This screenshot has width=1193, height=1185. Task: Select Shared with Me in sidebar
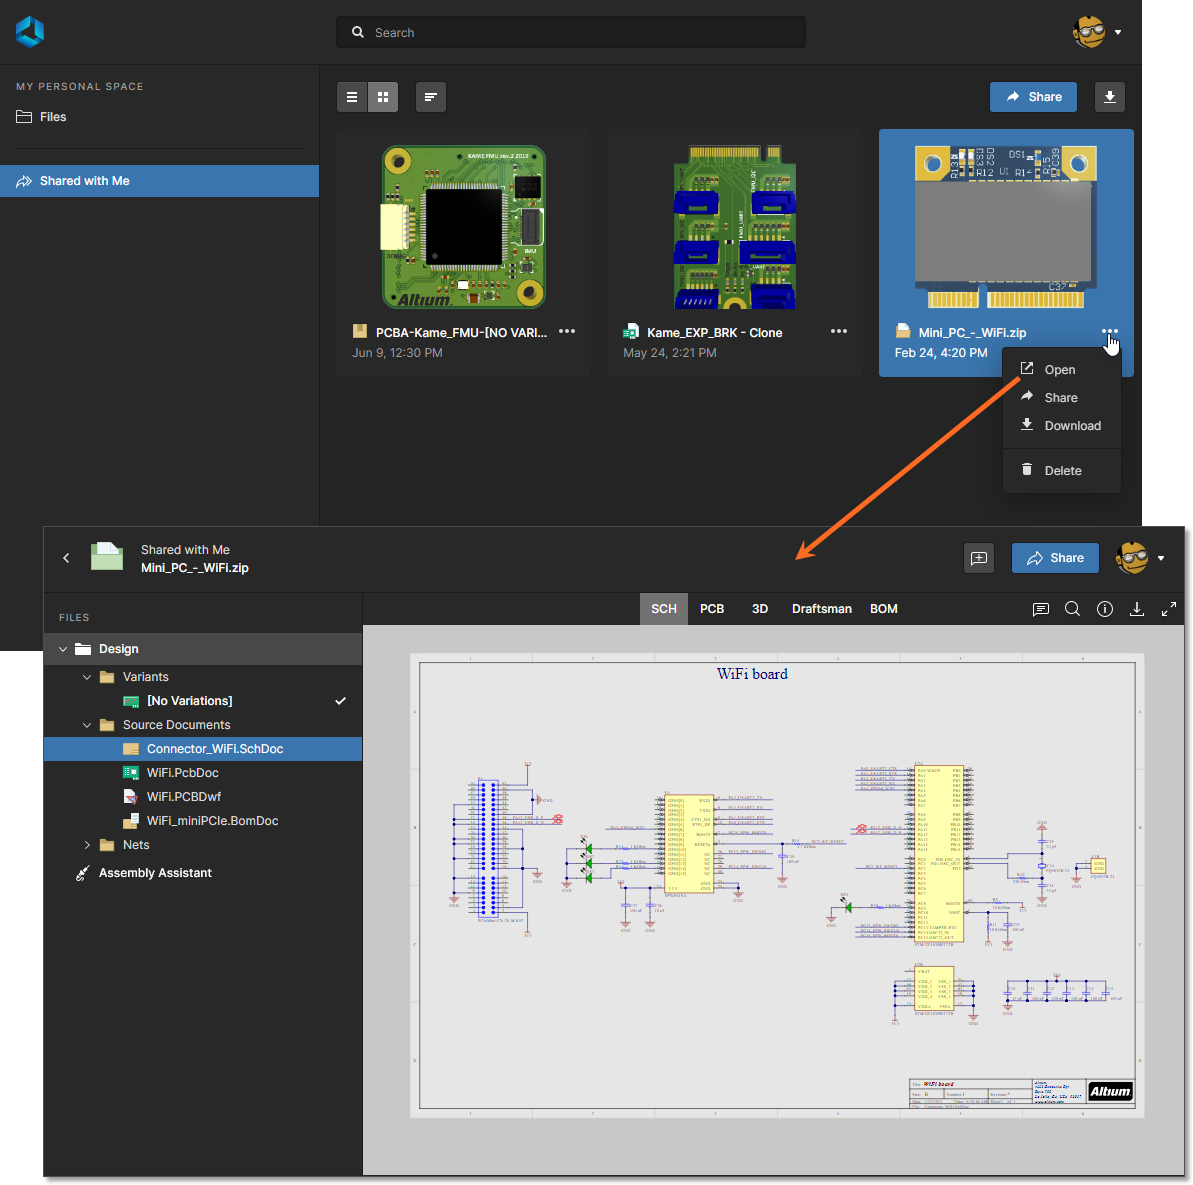[x=159, y=181]
